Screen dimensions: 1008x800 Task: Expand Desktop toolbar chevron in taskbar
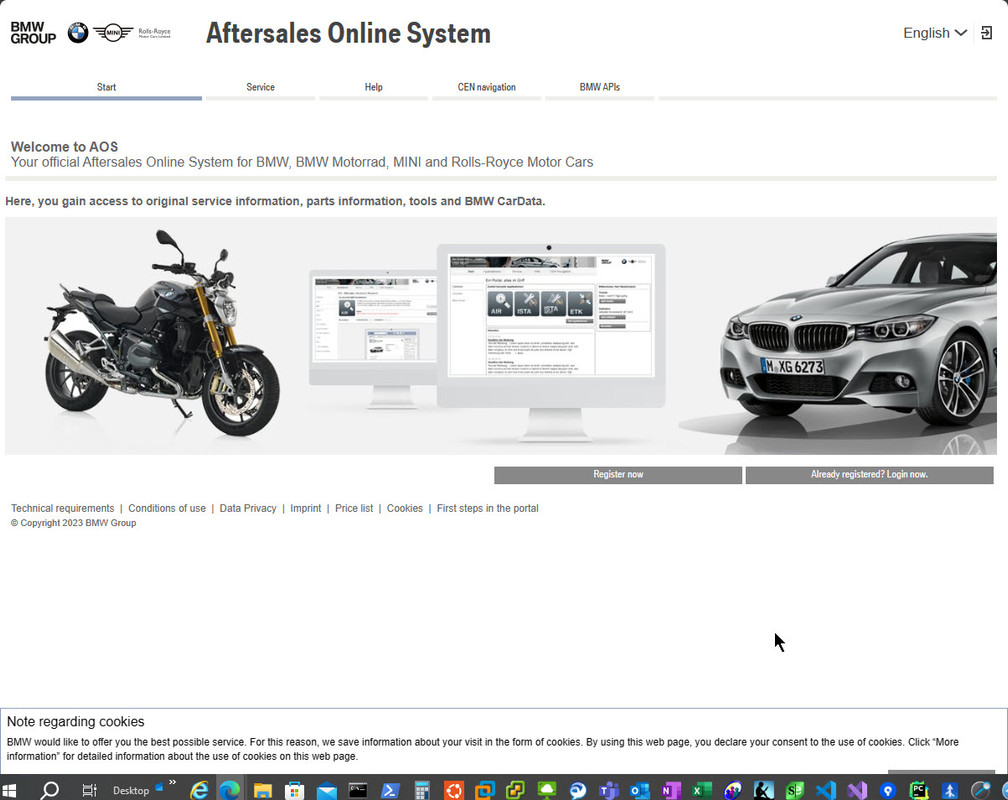[172, 783]
